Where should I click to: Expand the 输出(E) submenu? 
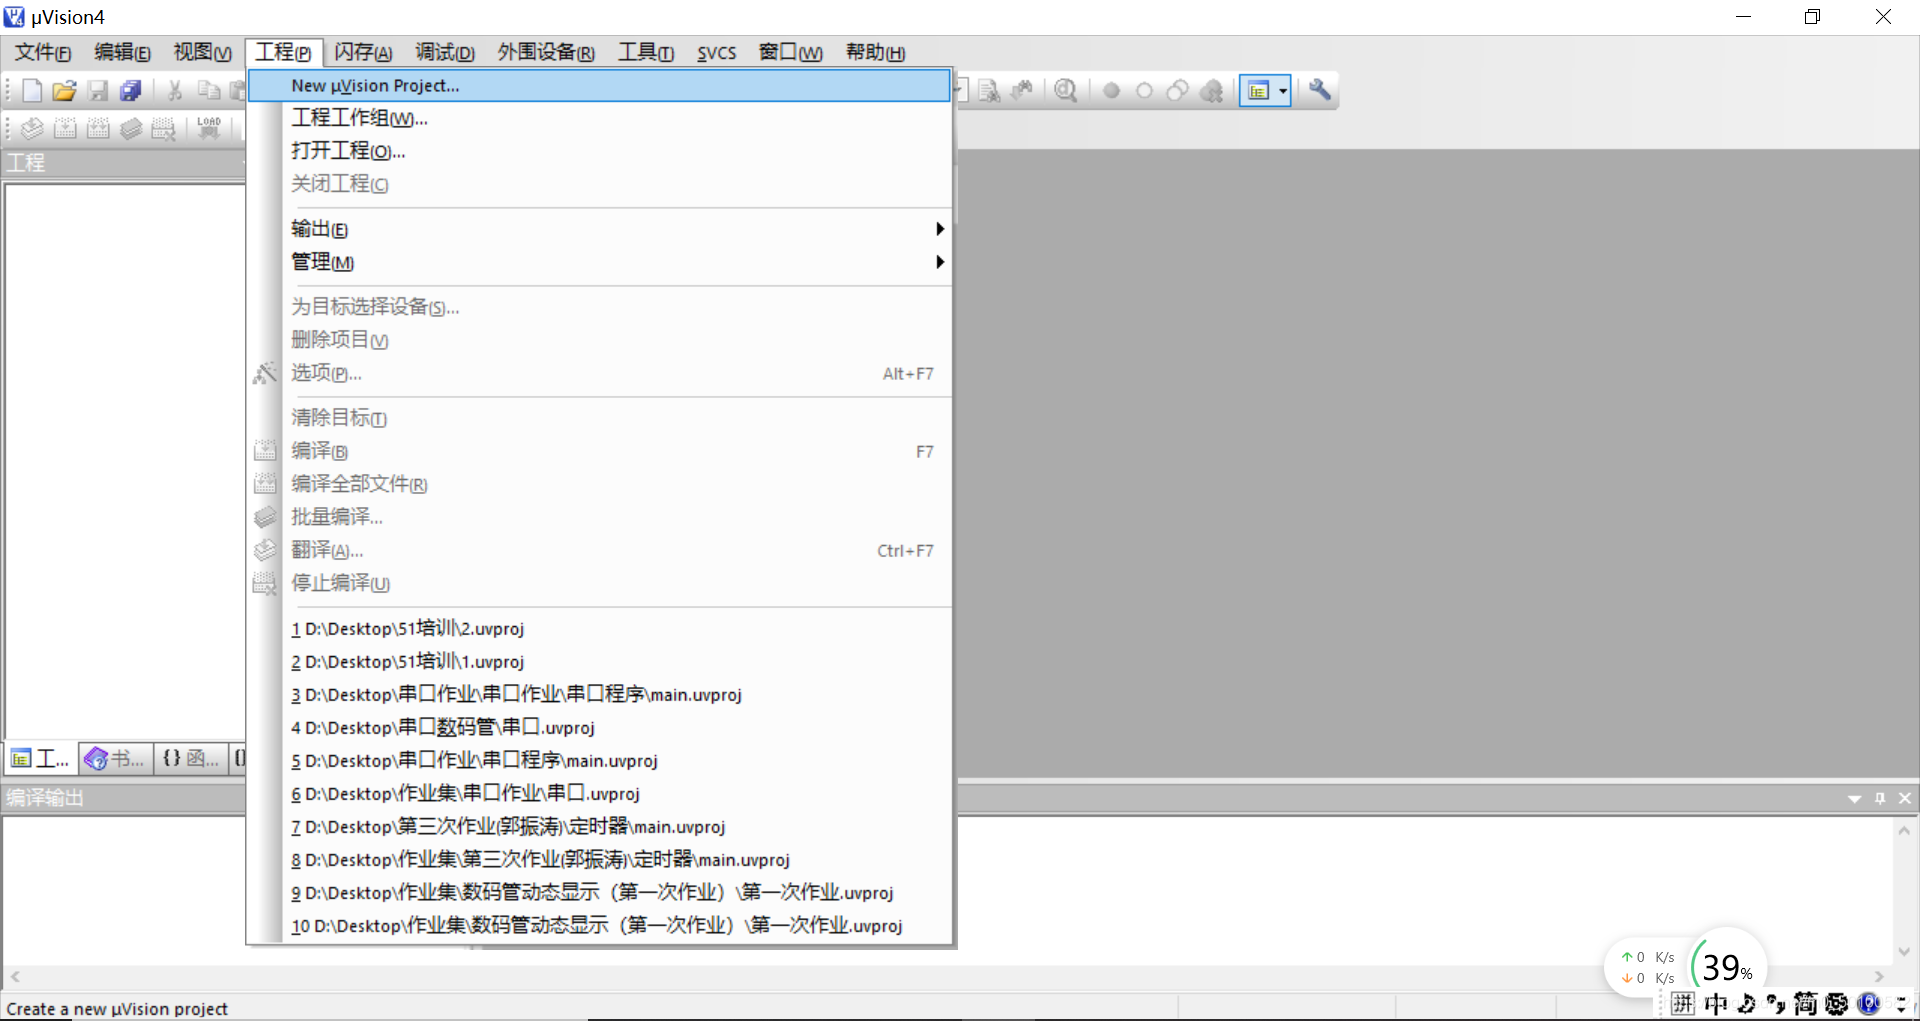pos(599,229)
